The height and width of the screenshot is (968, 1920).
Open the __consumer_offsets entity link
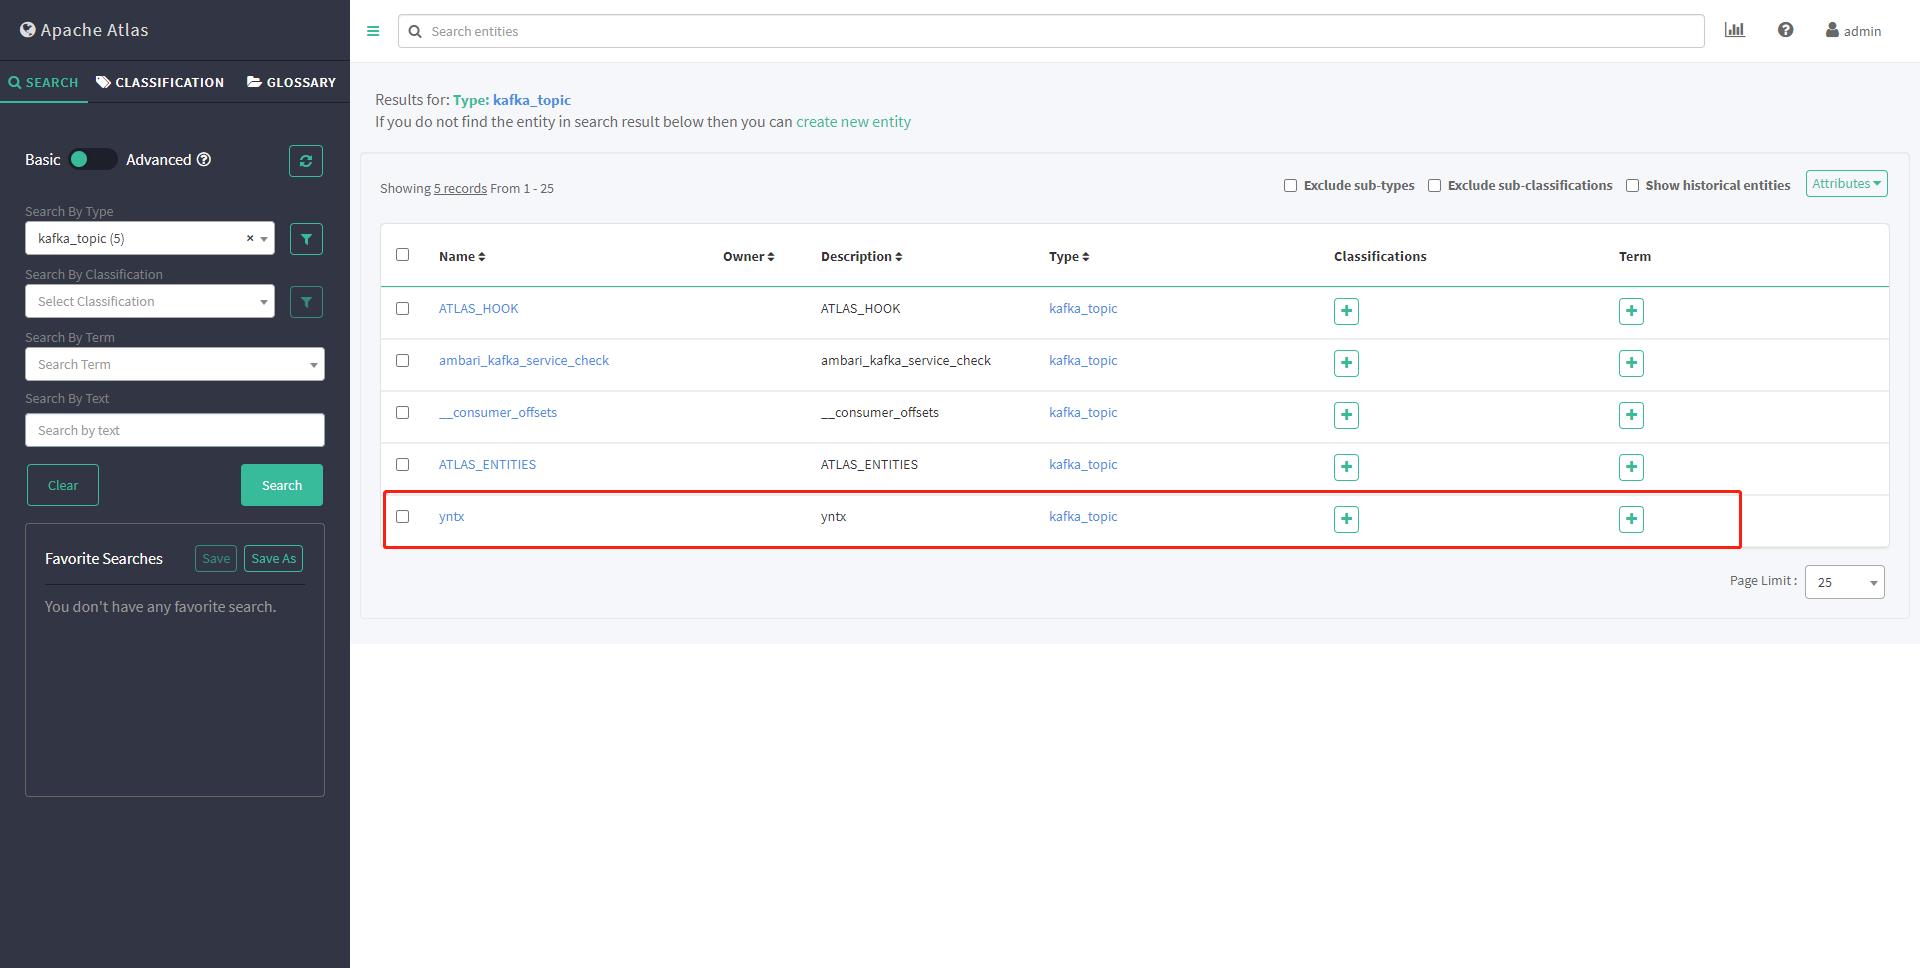[498, 412]
